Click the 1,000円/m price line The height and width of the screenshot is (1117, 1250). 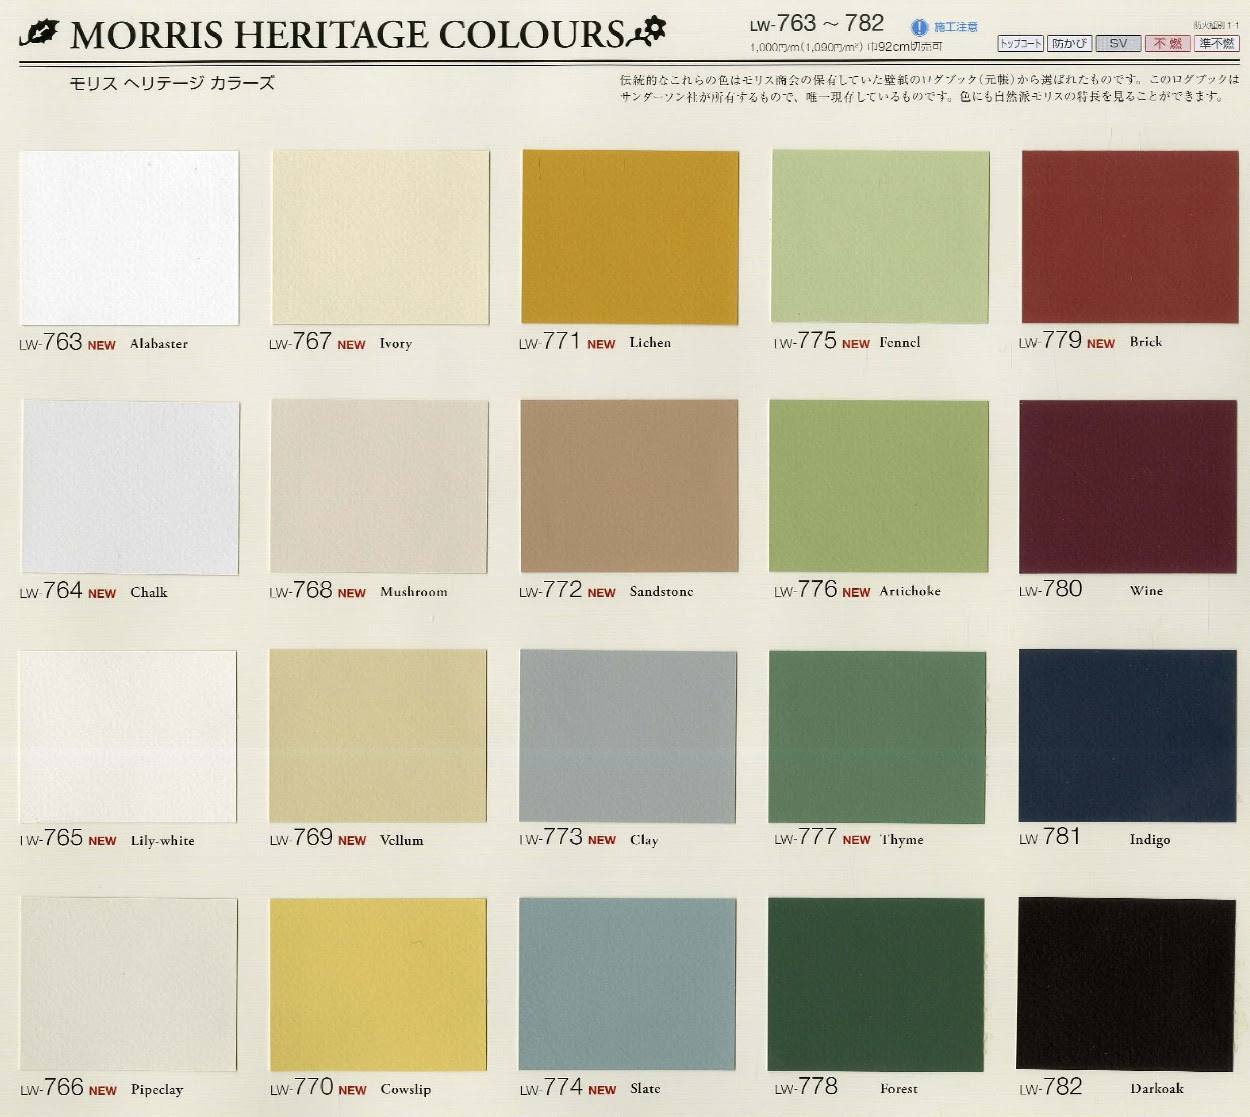(x=846, y=47)
